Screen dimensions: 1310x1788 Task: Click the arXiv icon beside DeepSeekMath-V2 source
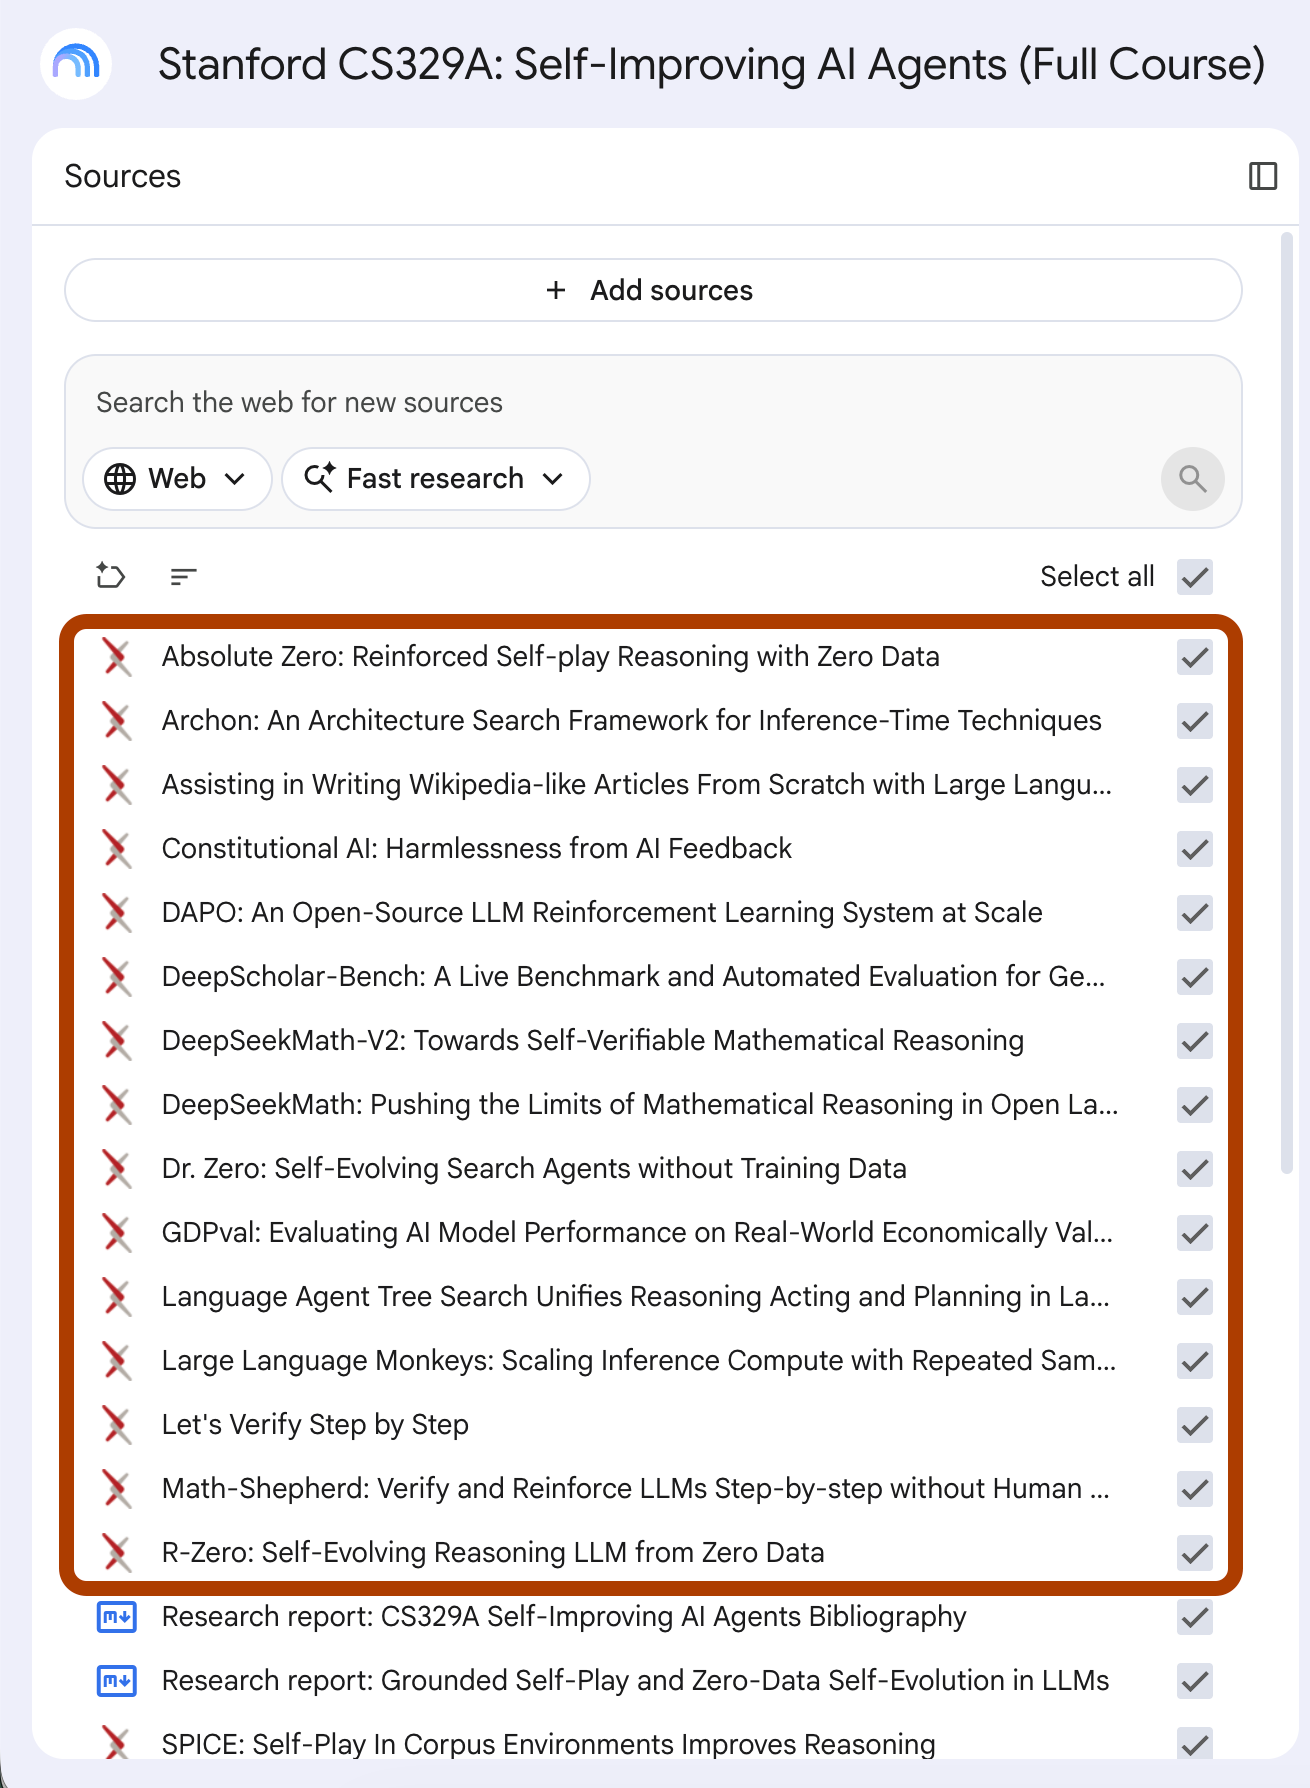pos(117,1041)
